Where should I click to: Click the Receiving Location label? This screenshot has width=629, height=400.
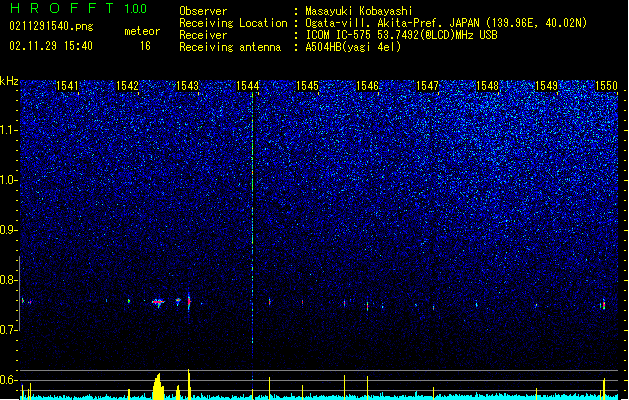[233, 23]
